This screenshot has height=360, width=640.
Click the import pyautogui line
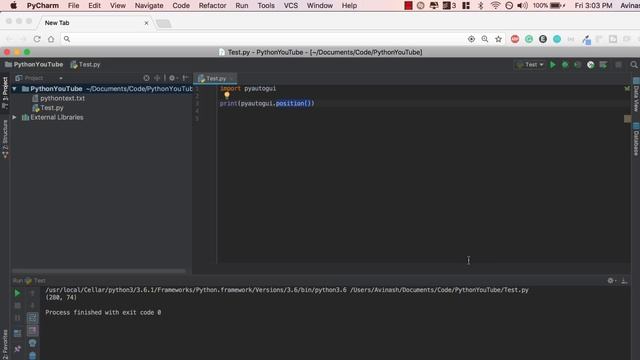[x=248, y=88]
